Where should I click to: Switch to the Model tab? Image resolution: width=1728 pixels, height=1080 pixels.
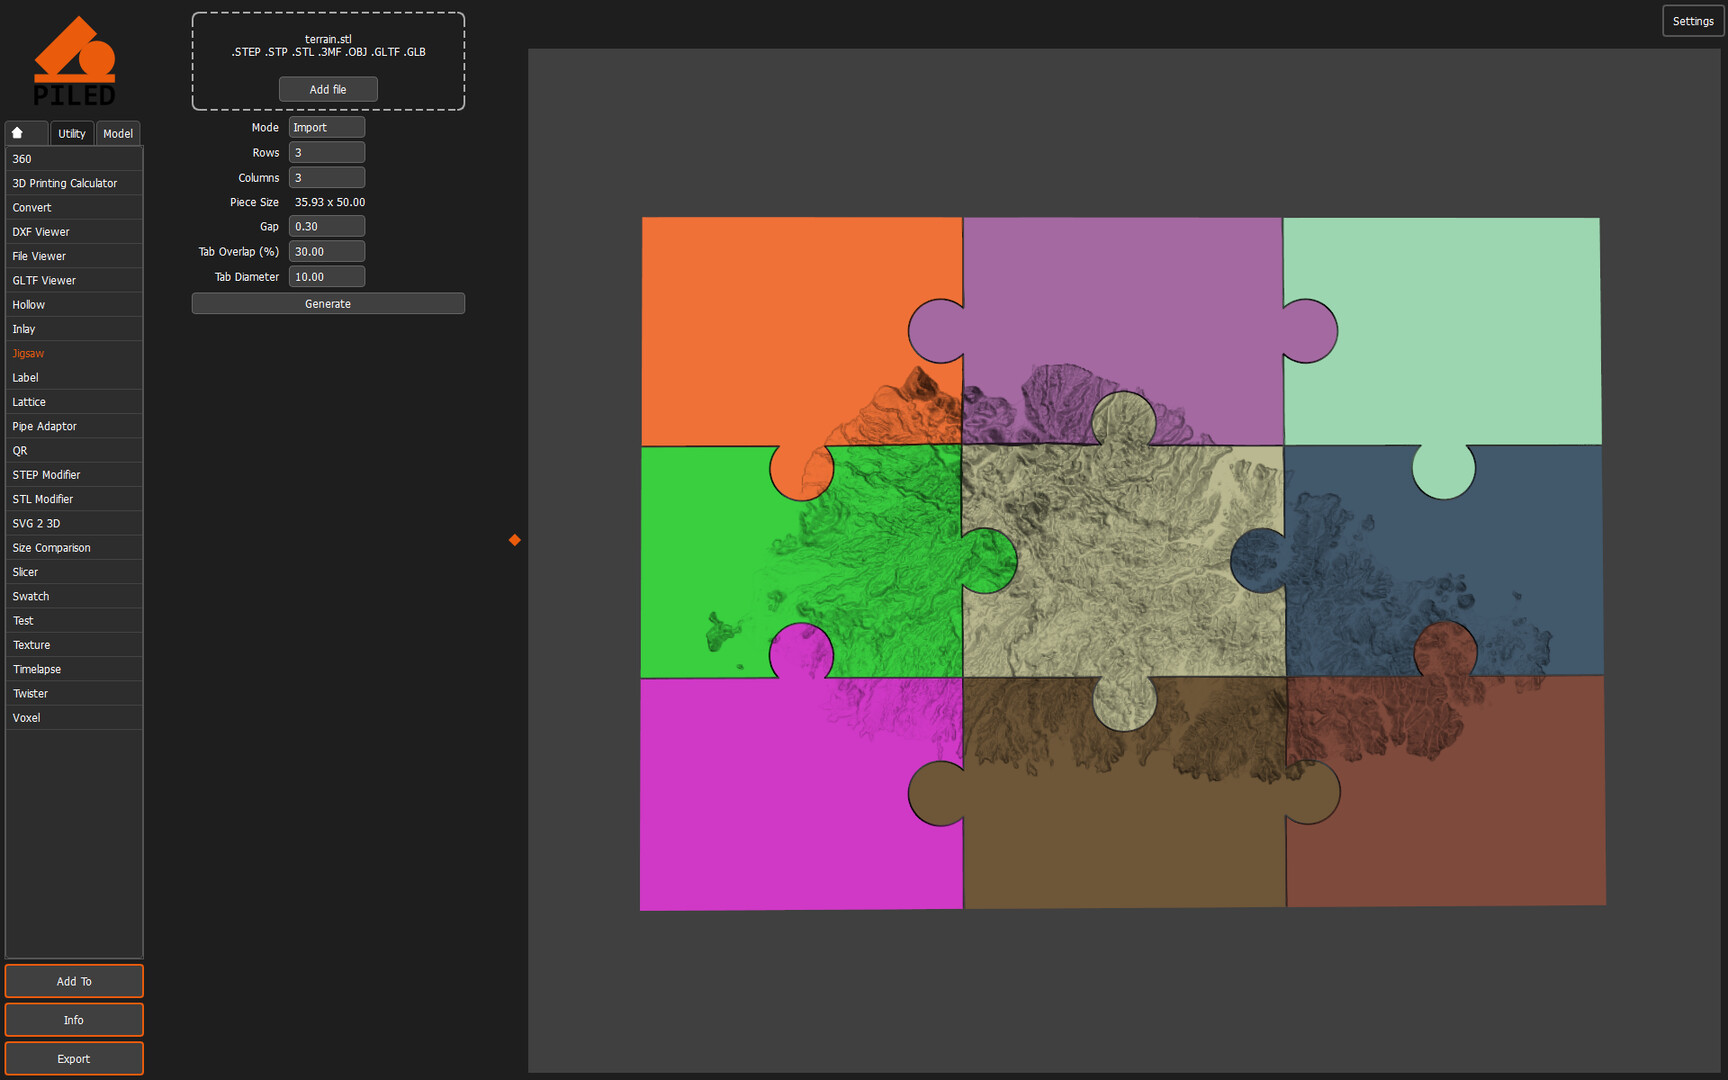118,133
